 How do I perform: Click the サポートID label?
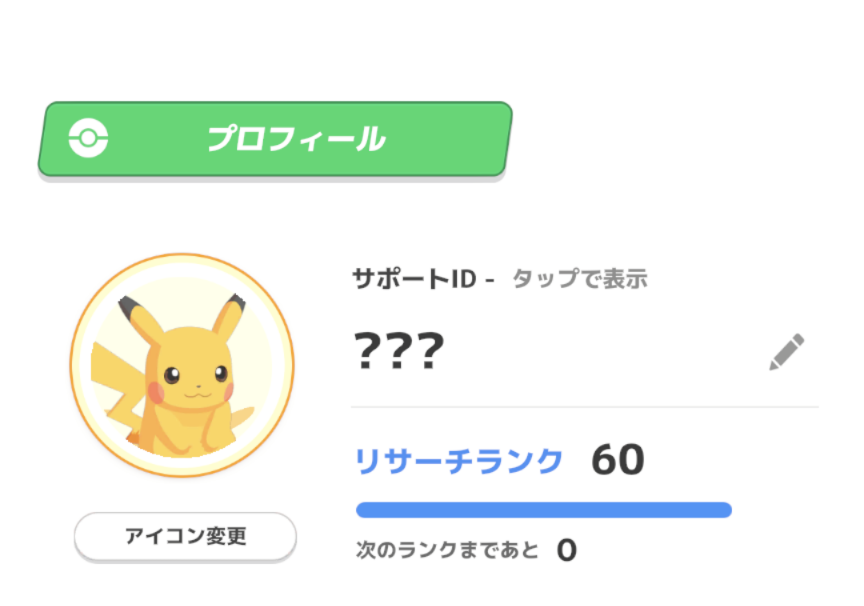(414, 279)
